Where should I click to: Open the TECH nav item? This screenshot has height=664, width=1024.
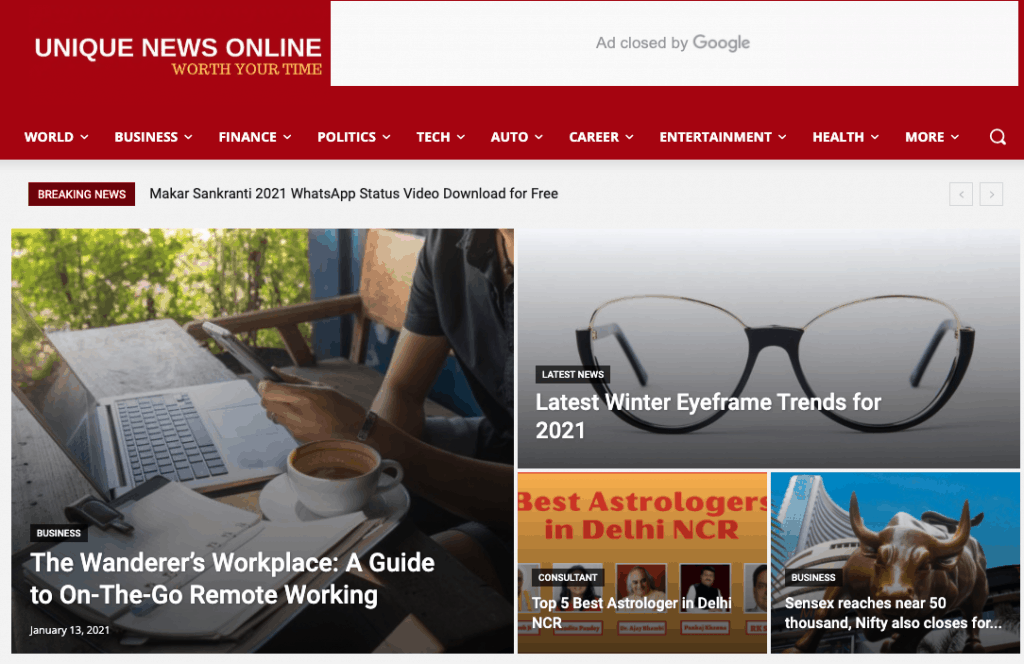pos(434,137)
